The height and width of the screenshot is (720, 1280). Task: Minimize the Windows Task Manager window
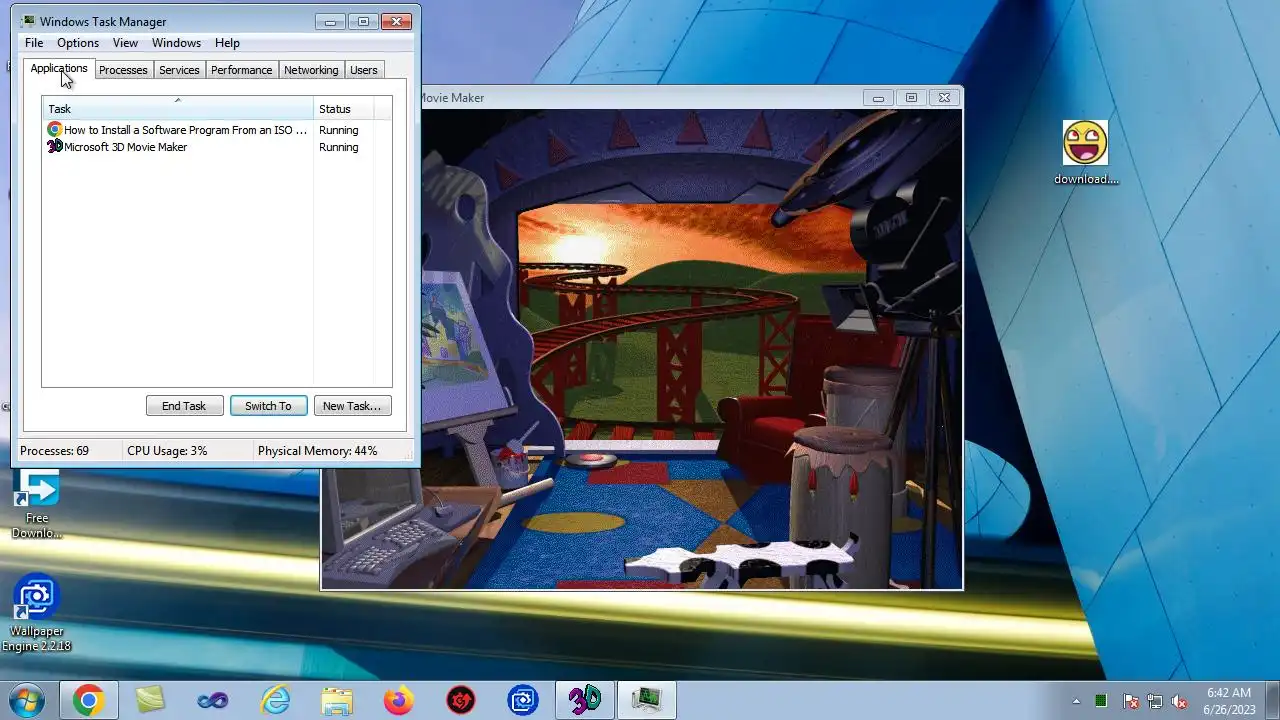[x=330, y=21]
